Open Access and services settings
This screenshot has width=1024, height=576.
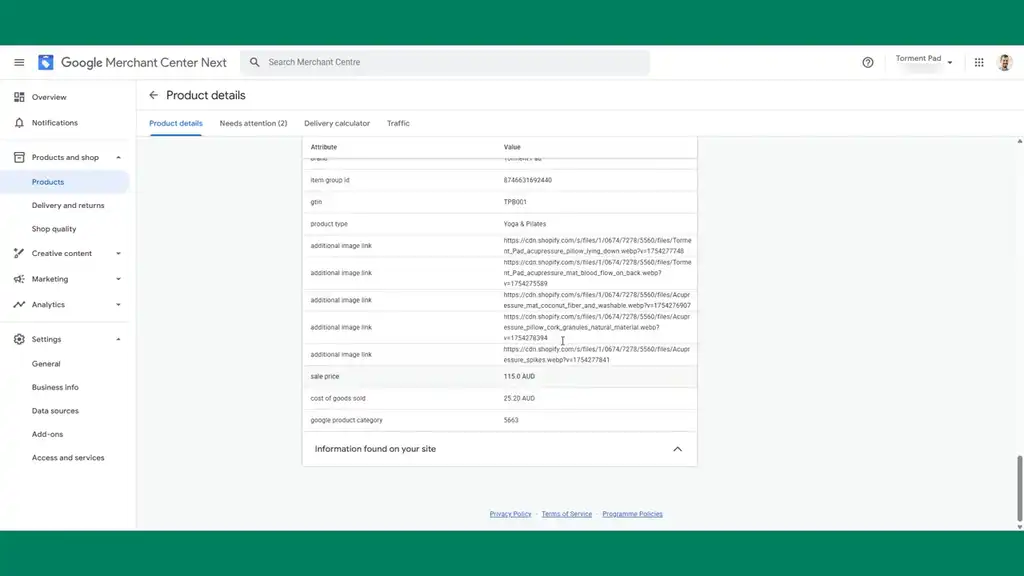click(68, 458)
